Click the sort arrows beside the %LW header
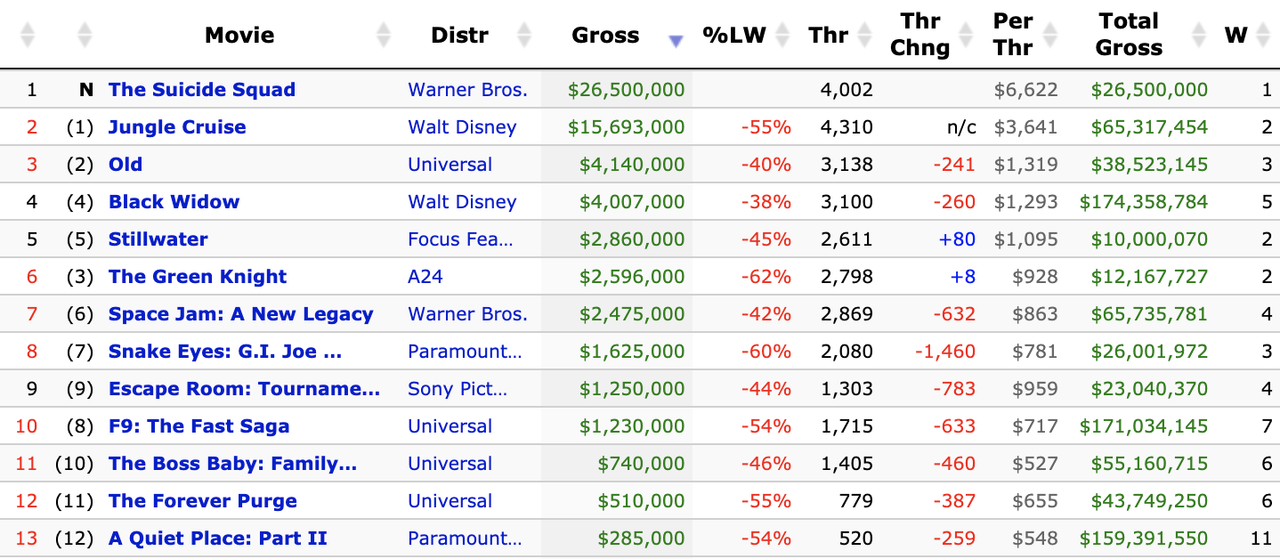1280x559 pixels. pos(784,35)
